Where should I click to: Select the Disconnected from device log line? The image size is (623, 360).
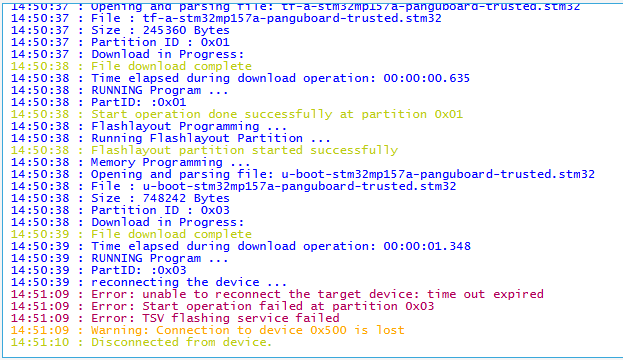141,342
